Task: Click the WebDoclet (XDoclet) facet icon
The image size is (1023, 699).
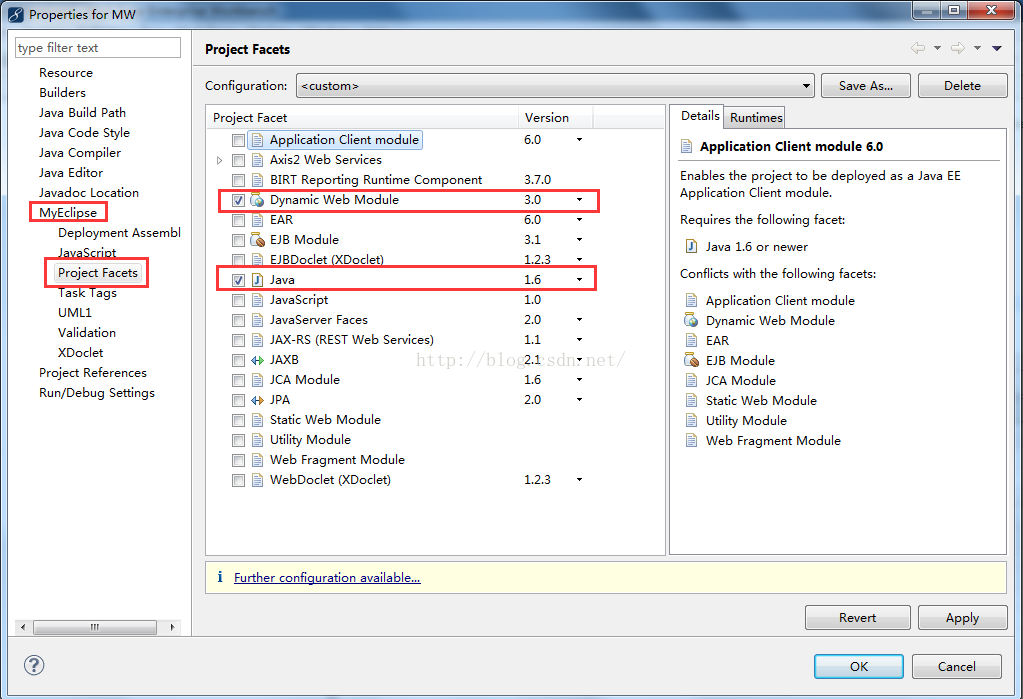Action: pyautogui.click(x=257, y=480)
